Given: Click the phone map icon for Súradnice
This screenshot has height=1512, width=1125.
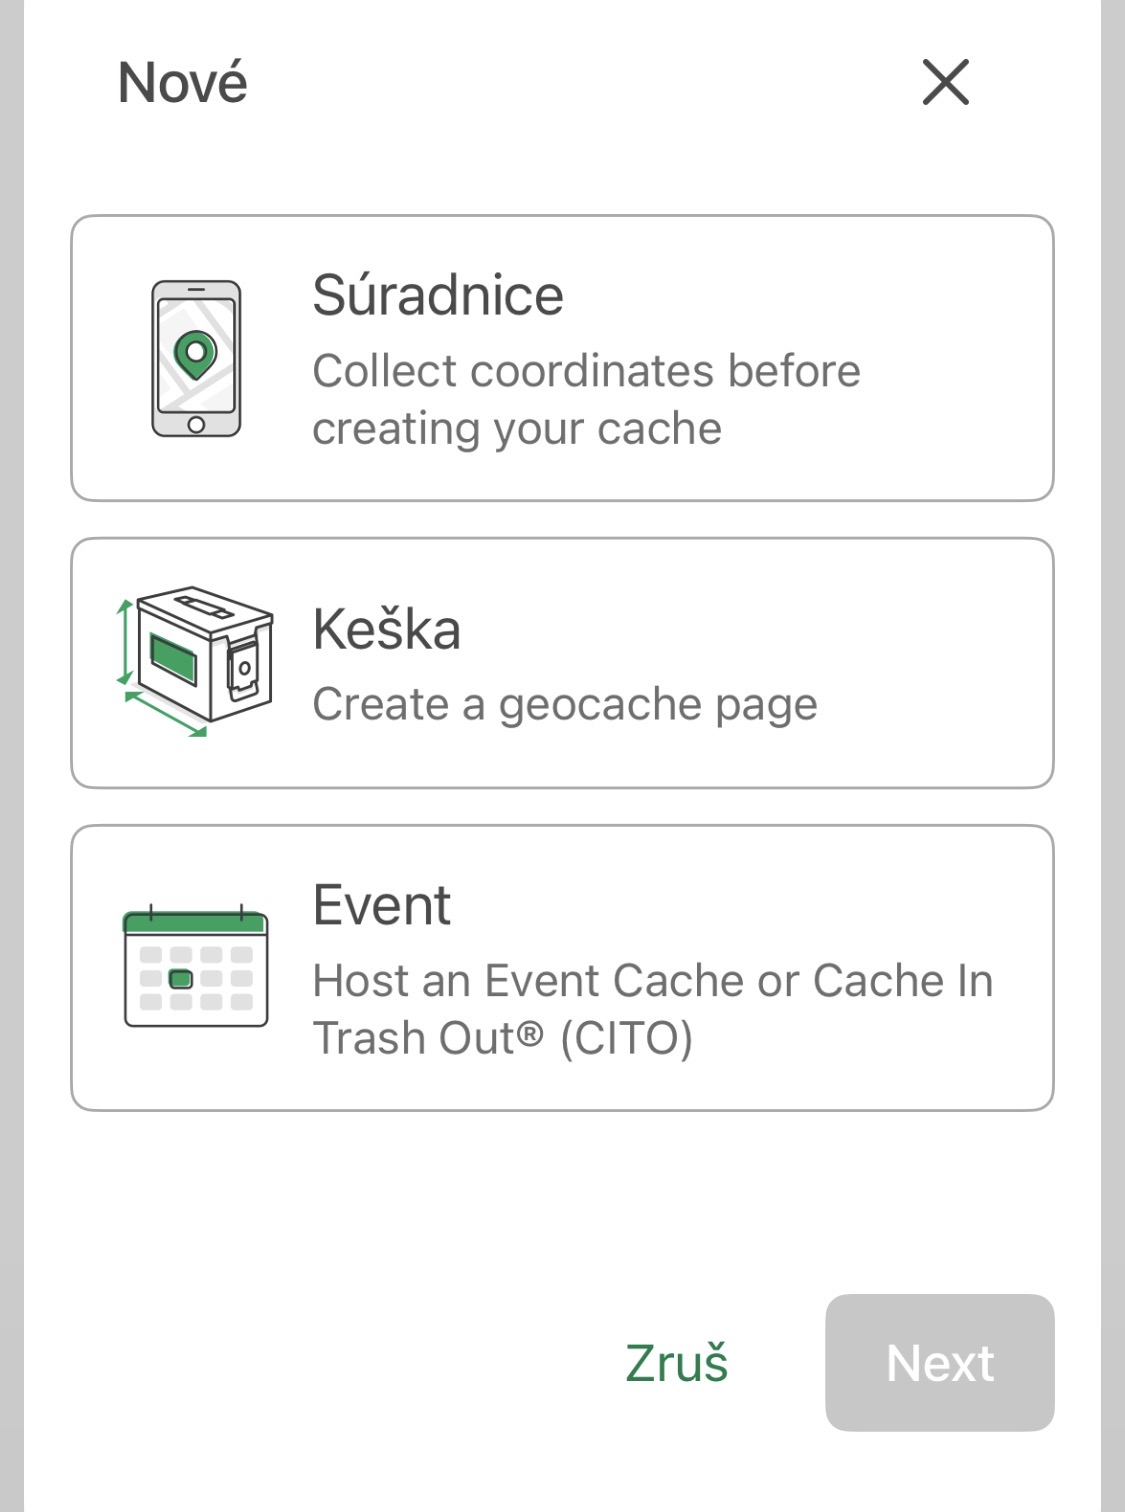Looking at the screenshot, I should coord(196,358).
